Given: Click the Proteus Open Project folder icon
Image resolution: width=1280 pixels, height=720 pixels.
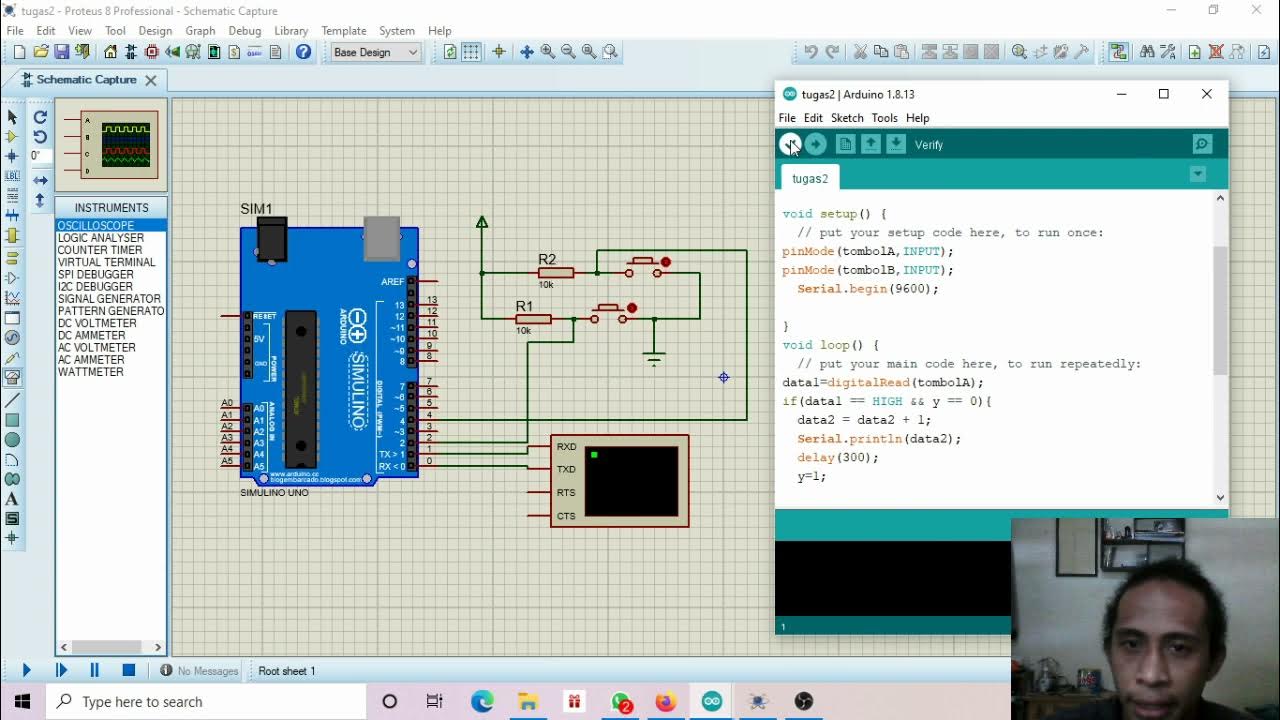Looking at the screenshot, I should click(x=41, y=52).
